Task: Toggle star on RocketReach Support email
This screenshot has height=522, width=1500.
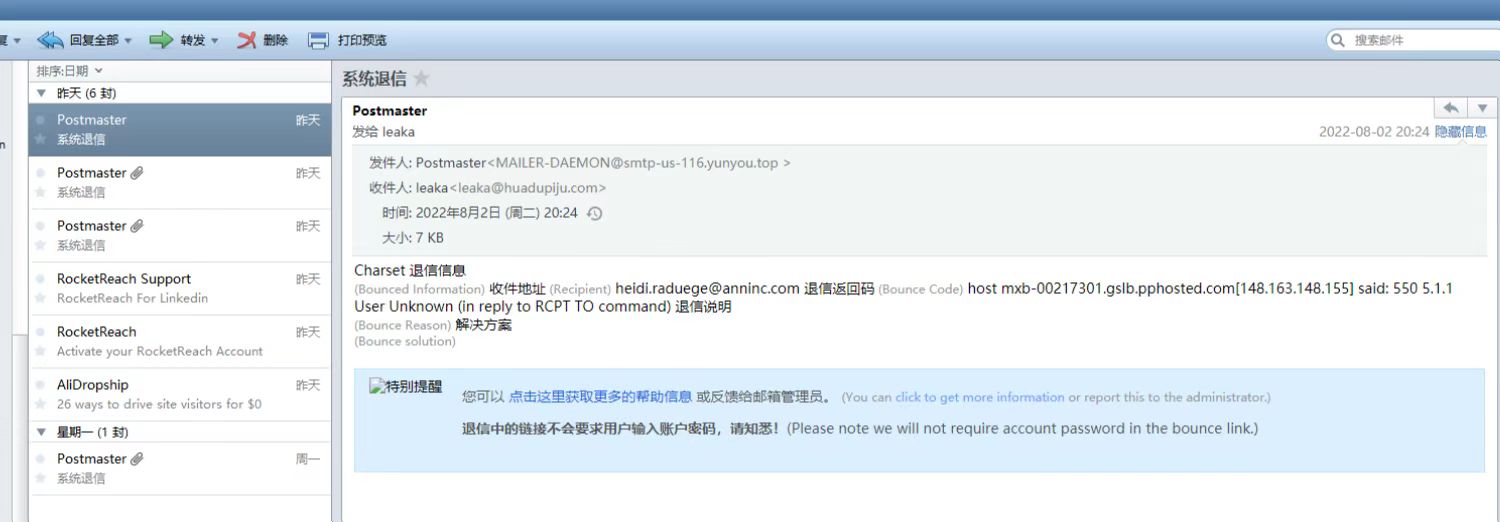Action: (41, 298)
